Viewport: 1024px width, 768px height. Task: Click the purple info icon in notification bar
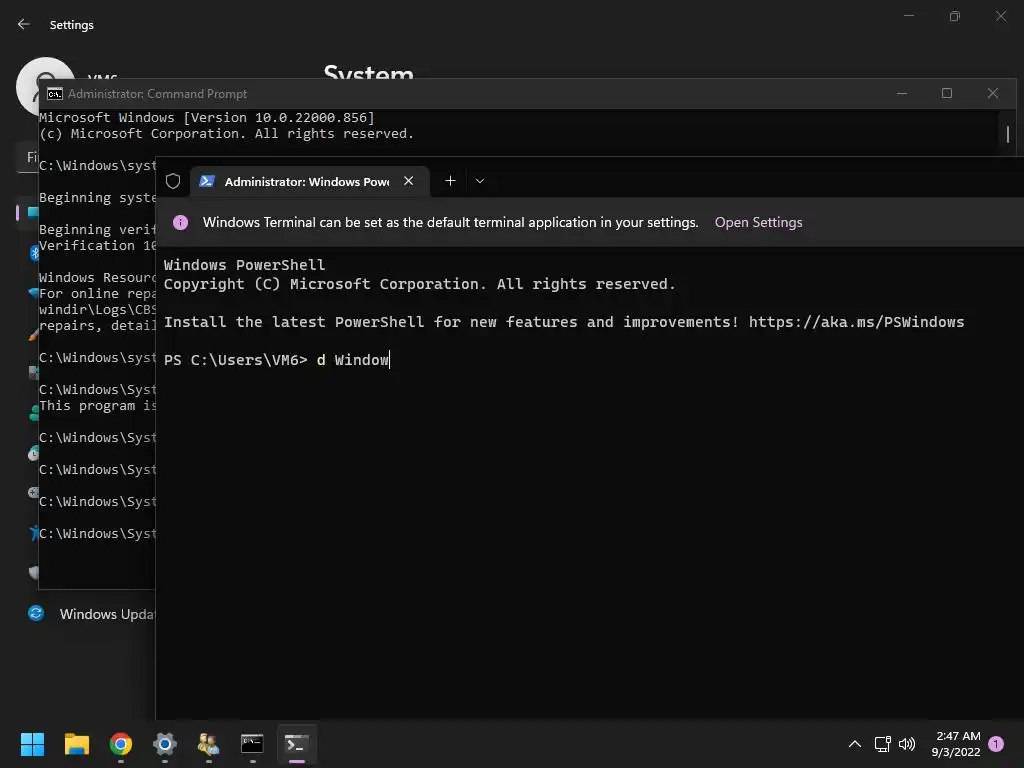[x=180, y=223]
